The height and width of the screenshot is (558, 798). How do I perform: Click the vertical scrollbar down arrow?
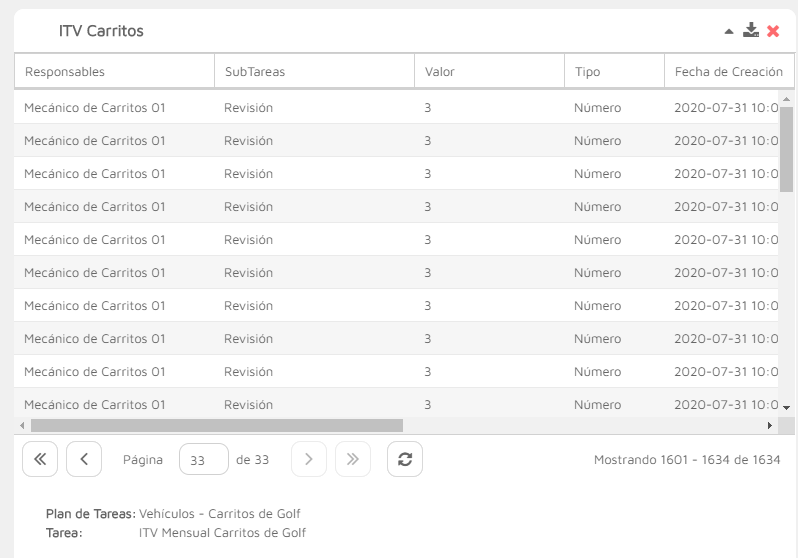[786, 408]
